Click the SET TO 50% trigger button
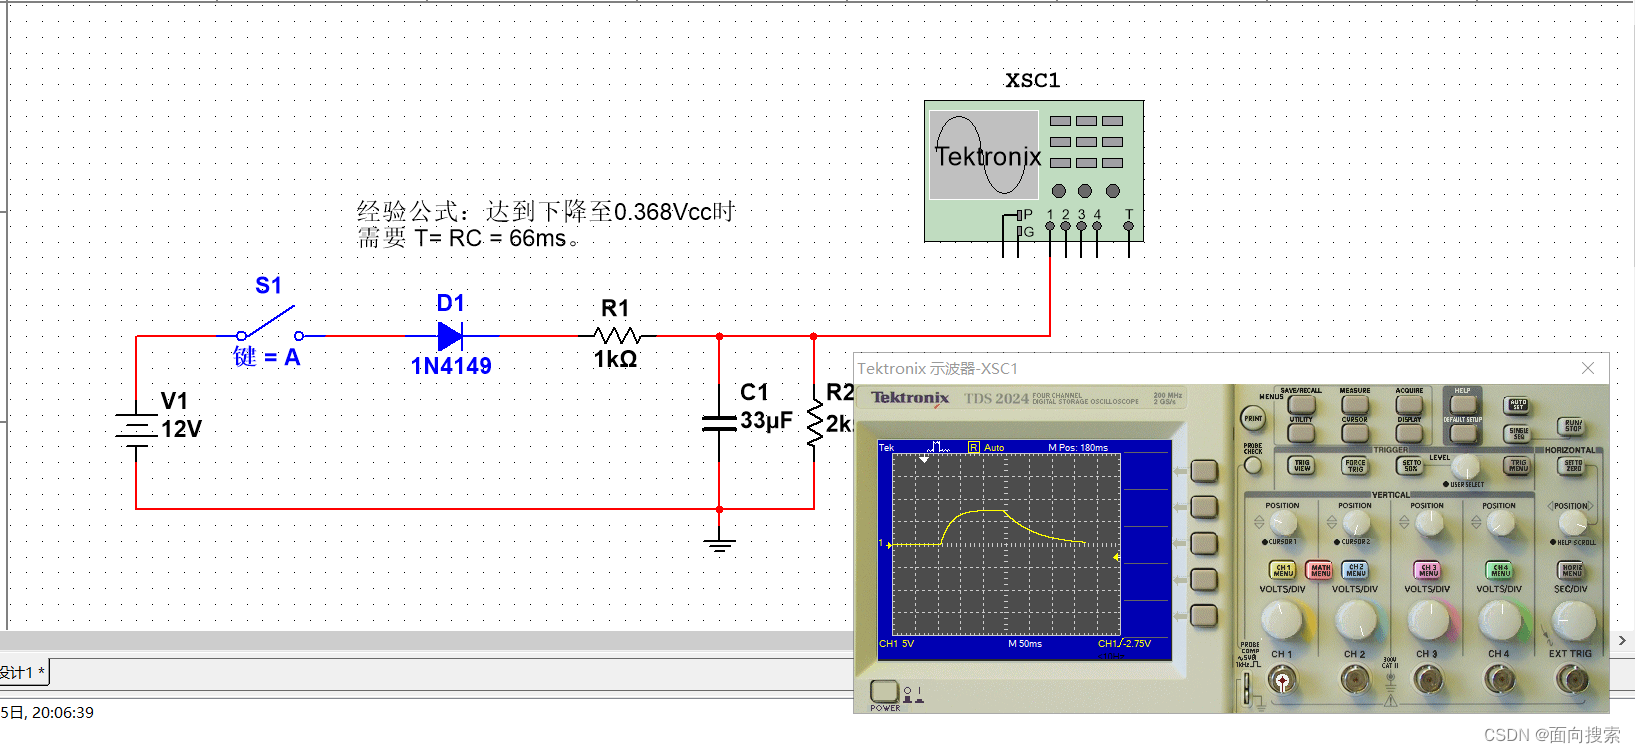This screenshot has height=753, width=1635. (x=1410, y=465)
